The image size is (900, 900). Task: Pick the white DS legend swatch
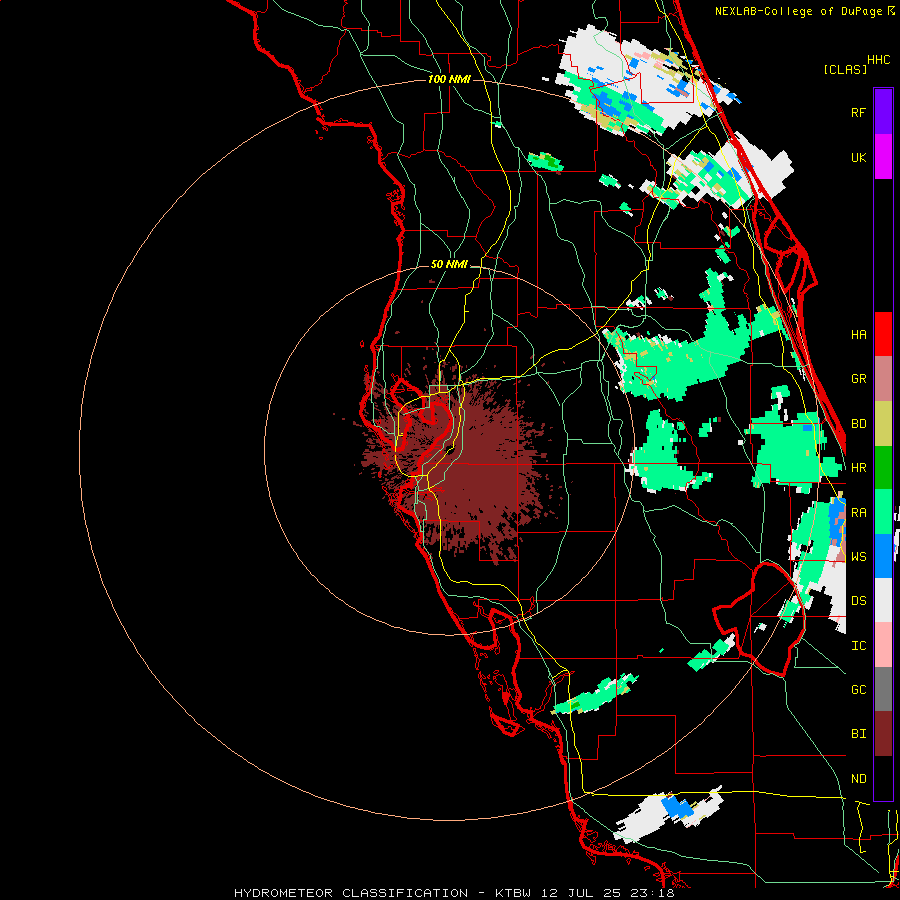pyautogui.click(x=883, y=600)
